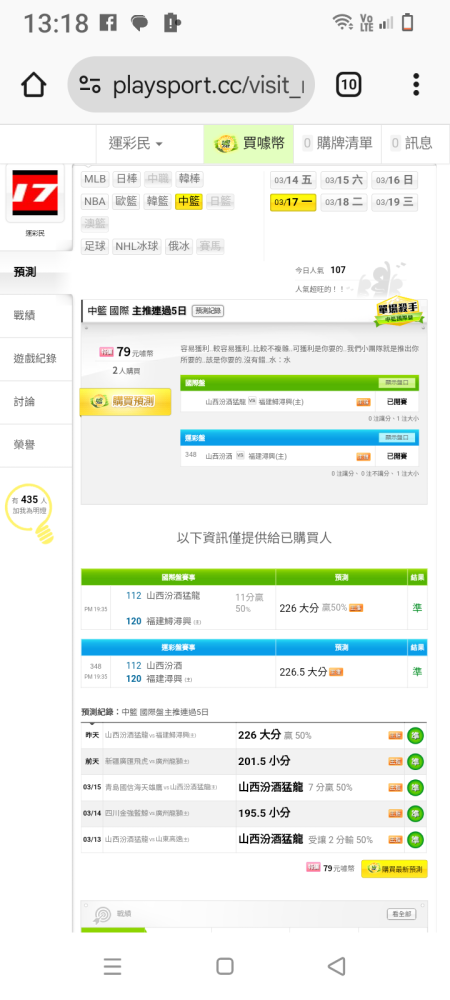Open the 討論 sidebar tab
Image resolution: width=450 pixels, height=1000 pixels.
pos(36,402)
